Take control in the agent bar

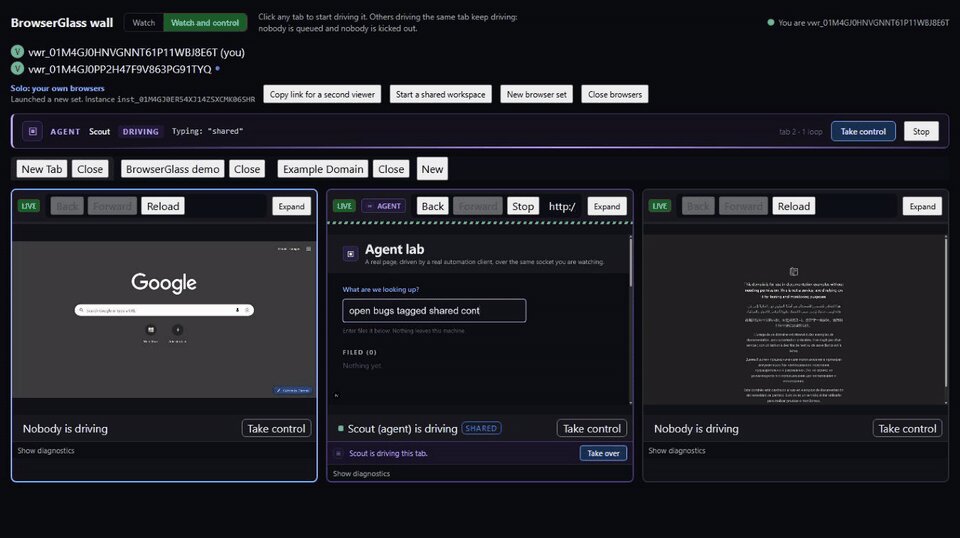coord(863,132)
